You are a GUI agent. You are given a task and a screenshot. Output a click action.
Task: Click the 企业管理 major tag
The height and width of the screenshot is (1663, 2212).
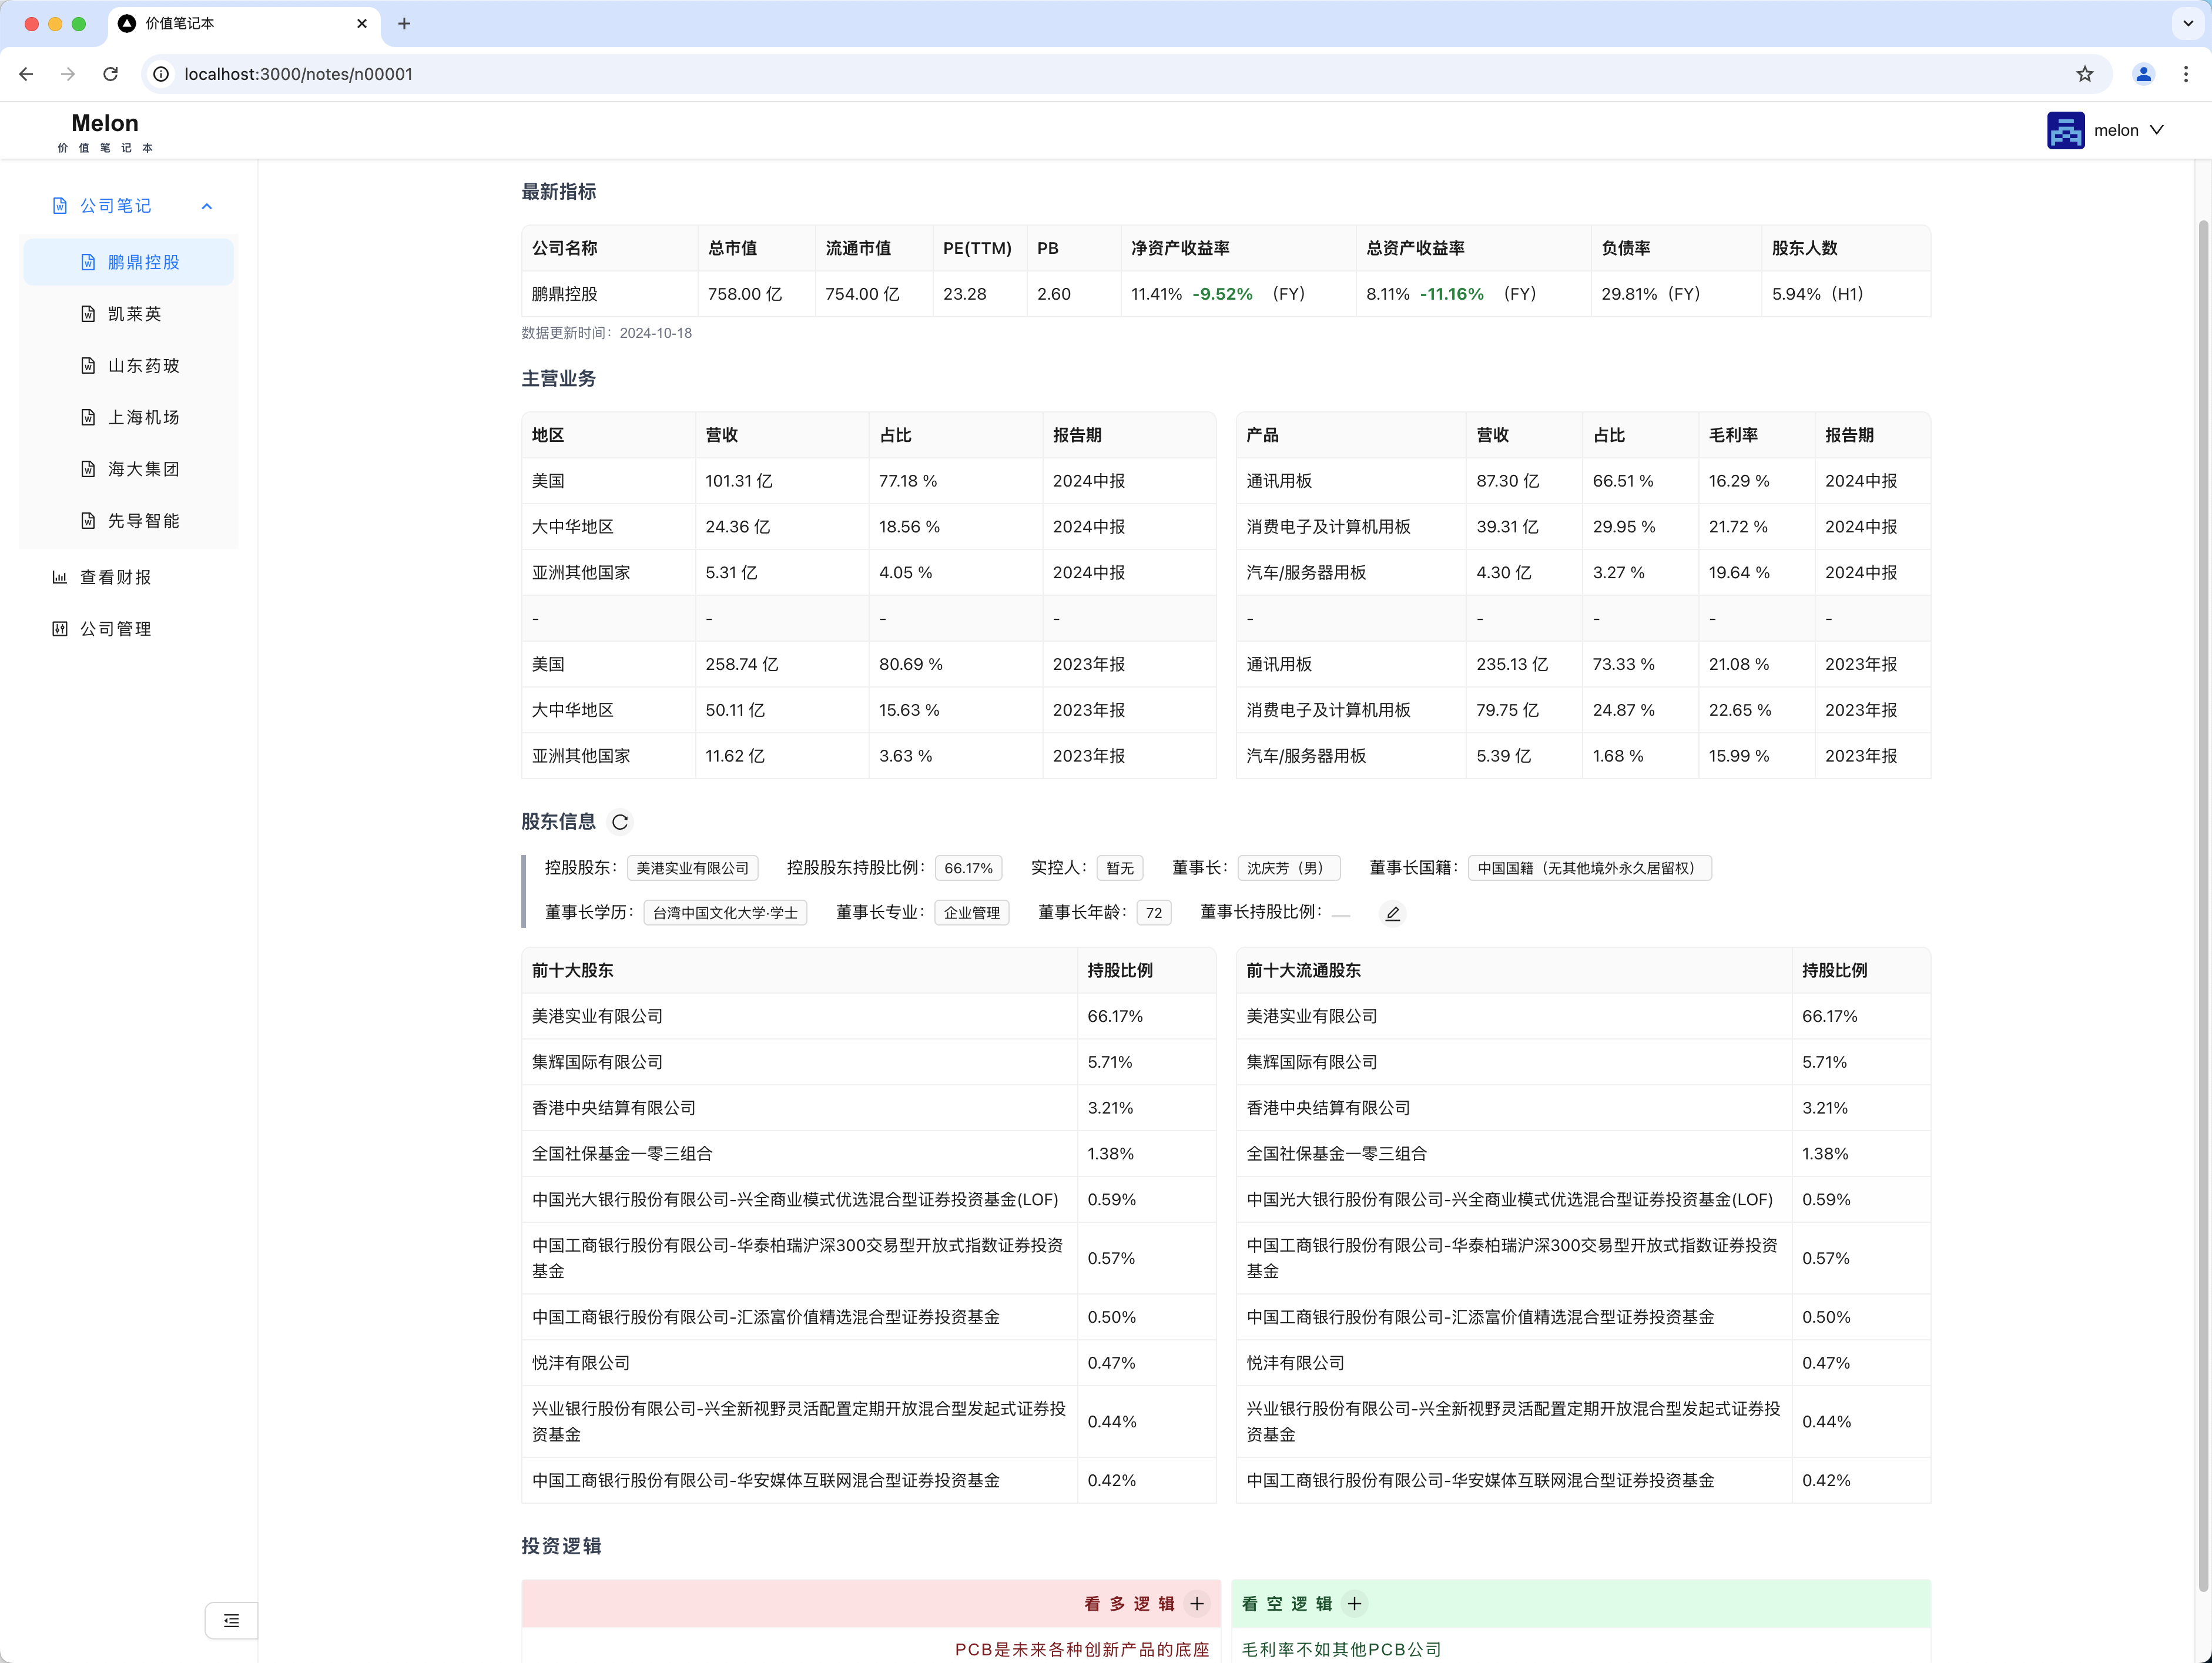tap(971, 913)
